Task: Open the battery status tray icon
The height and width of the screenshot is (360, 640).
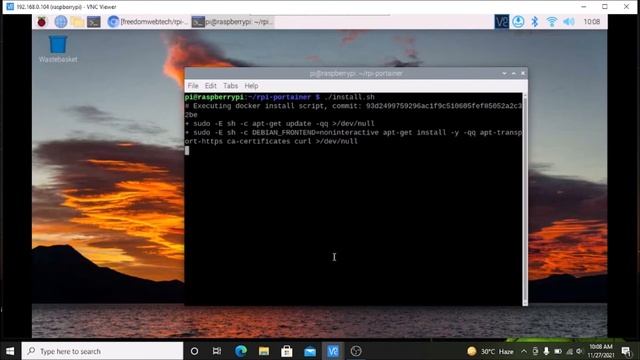Action: pos(558,351)
